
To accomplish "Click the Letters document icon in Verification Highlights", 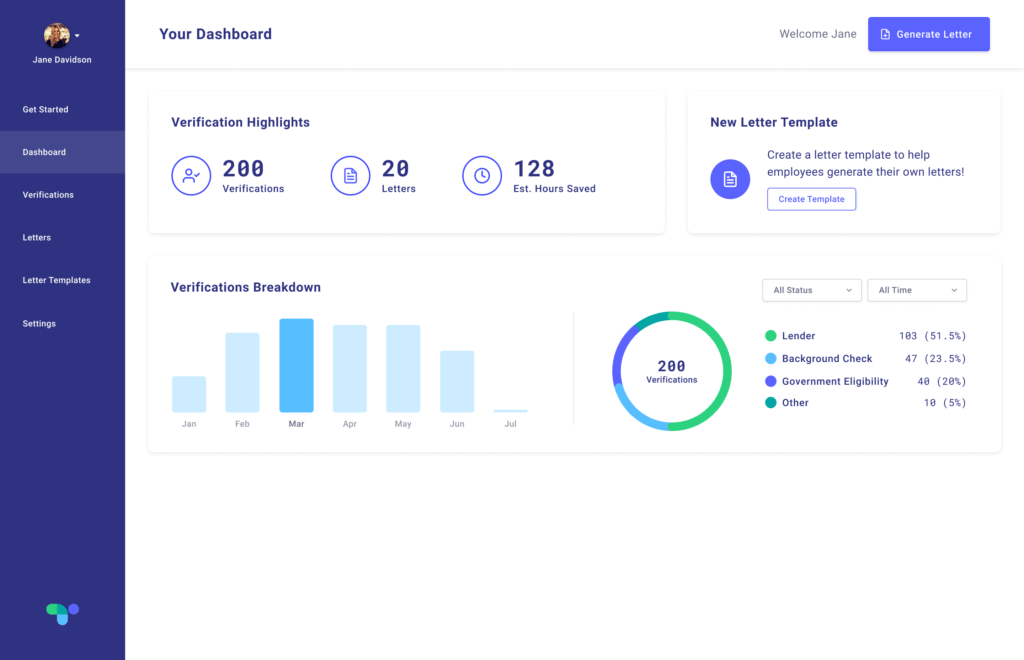I will (x=350, y=175).
